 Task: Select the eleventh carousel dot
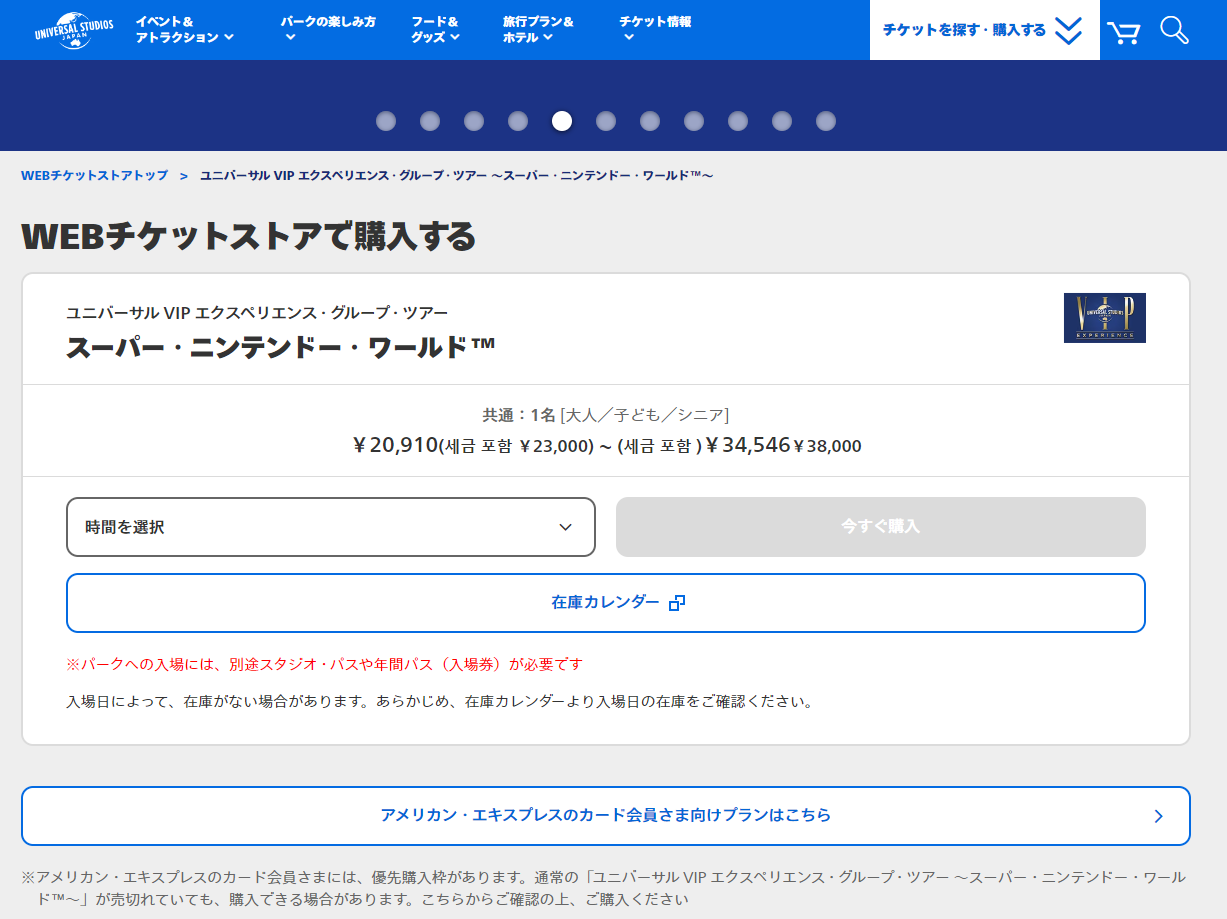pyautogui.click(x=826, y=121)
